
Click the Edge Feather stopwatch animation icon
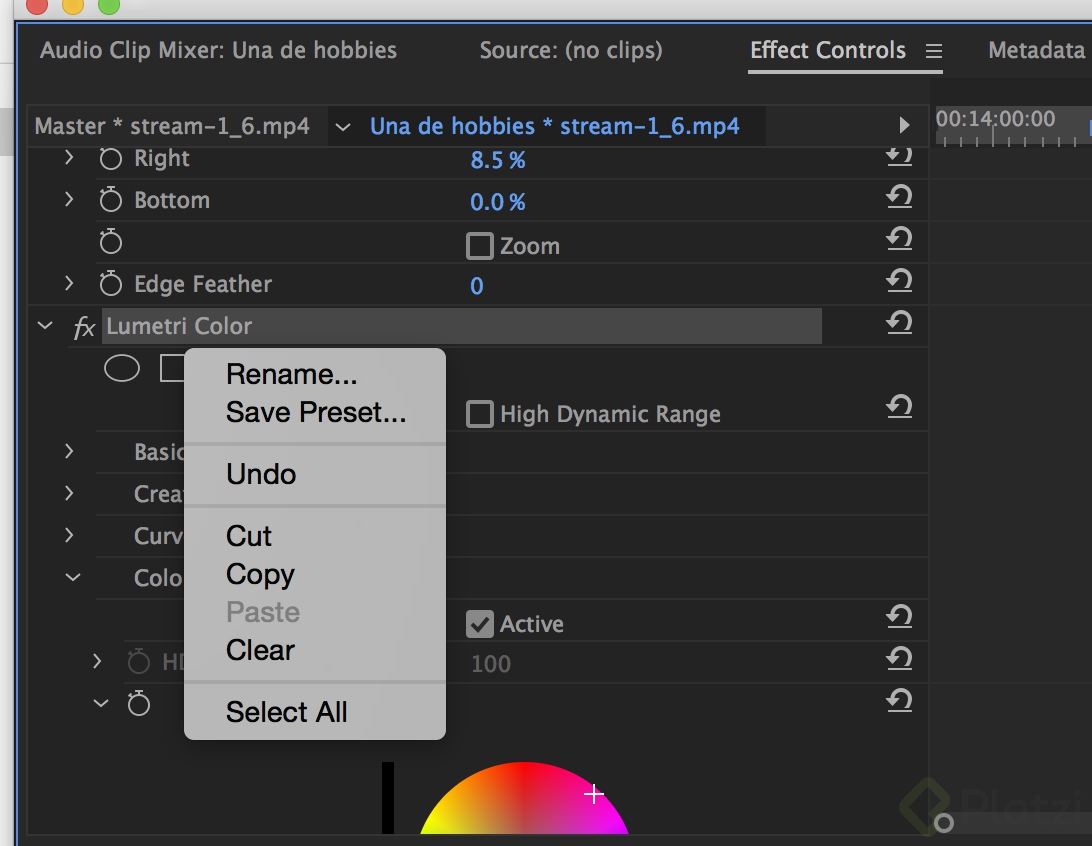coord(111,285)
